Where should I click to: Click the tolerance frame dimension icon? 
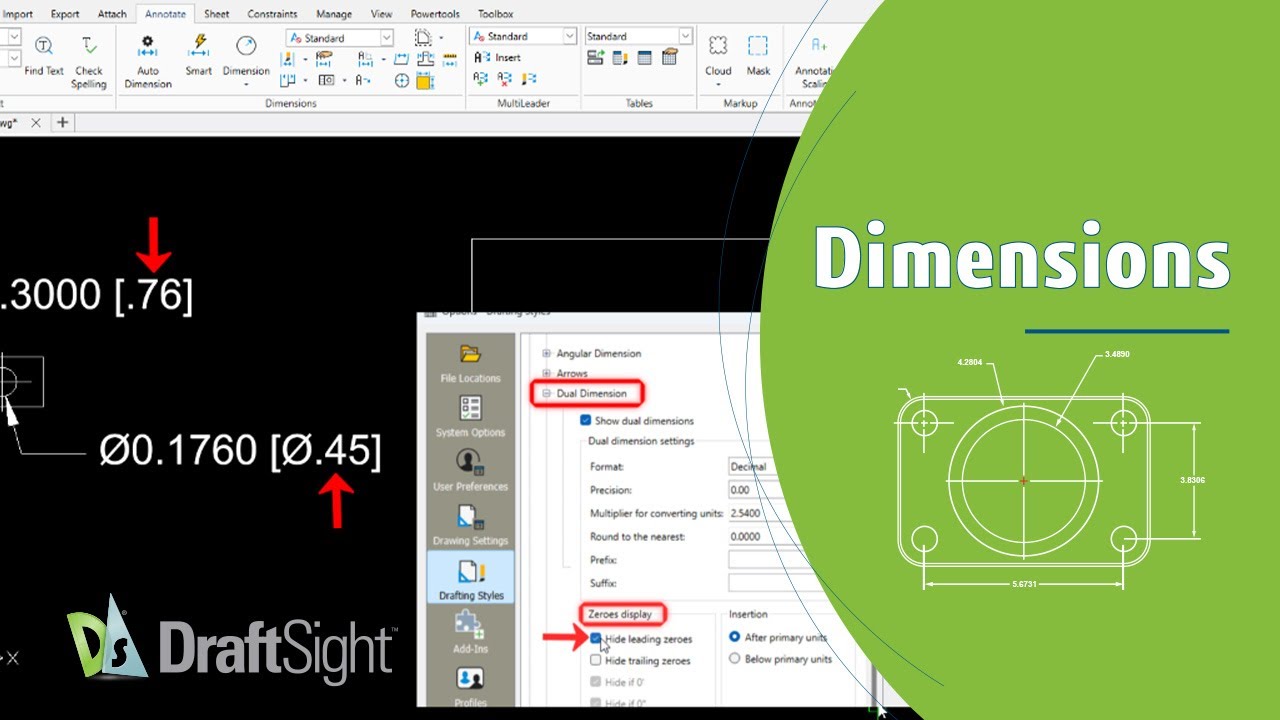pyautogui.click(x=325, y=80)
